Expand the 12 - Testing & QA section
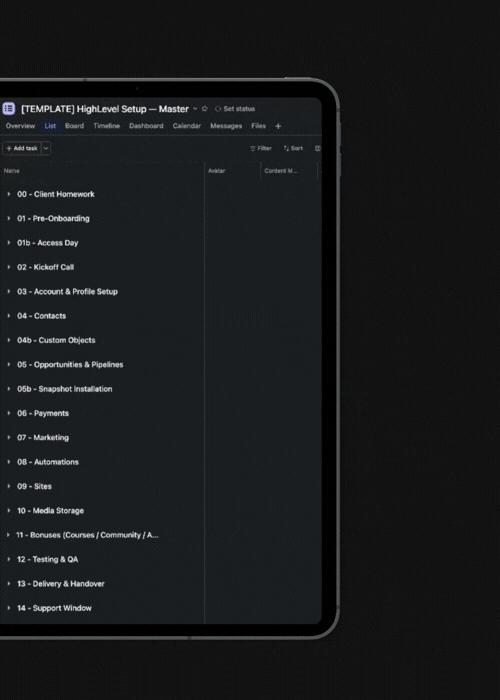 (x=8, y=559)
